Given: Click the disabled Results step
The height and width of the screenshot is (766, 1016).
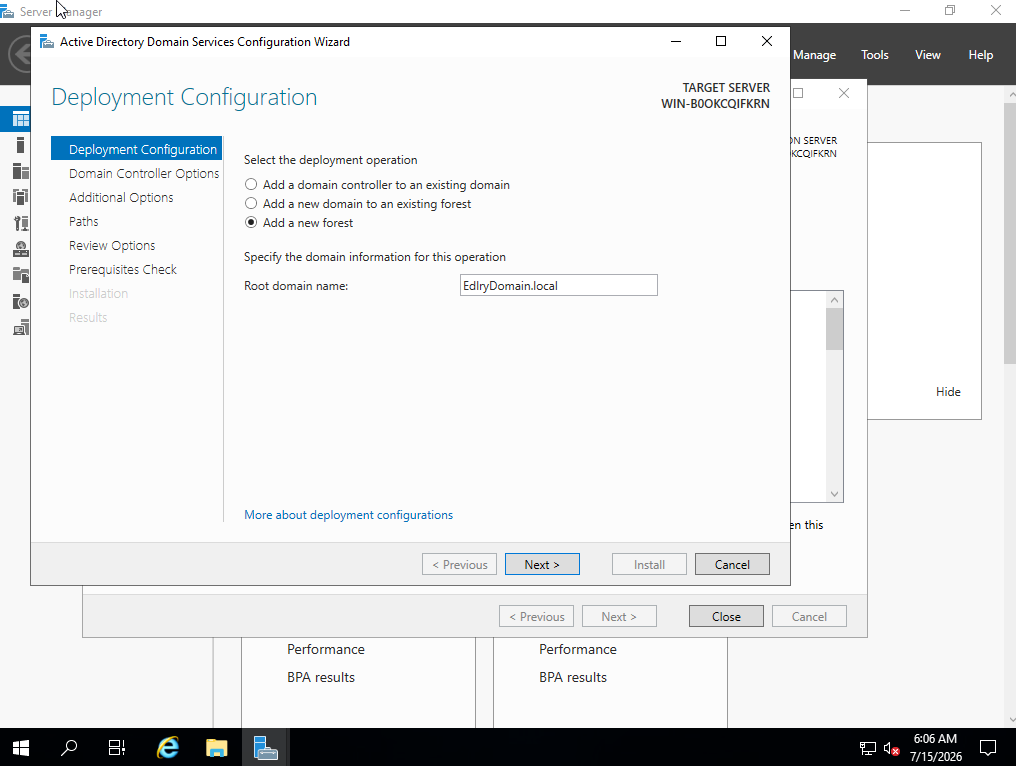Looking at the screenshot, I should pyautogui.click(x=88, y=318).
